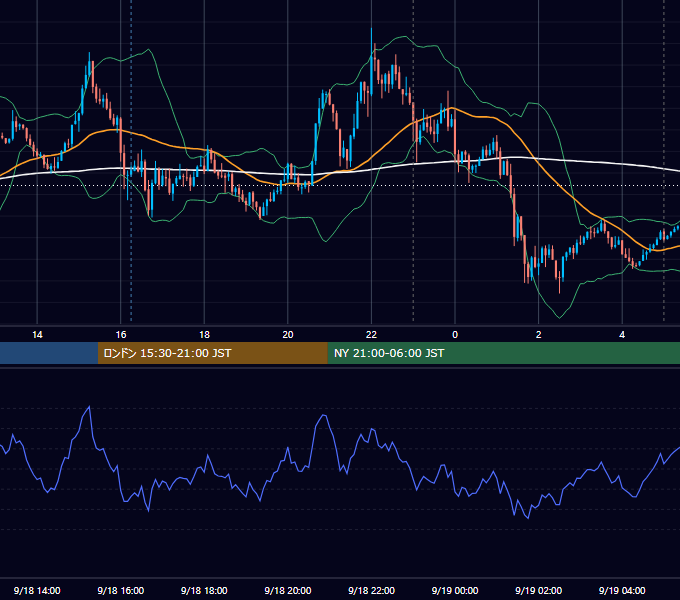The height and width of the screenshot is (600, 680).
Task: Click the 9/19 02:00 time label
Action: pyautogui.click(x=538, y=590)
